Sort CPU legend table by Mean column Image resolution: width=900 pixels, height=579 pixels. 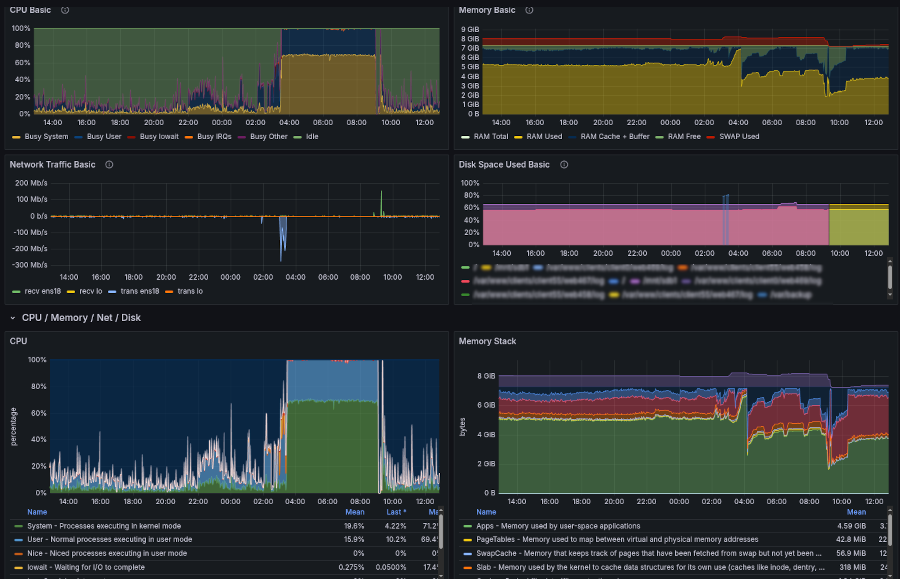pos(354,512)
